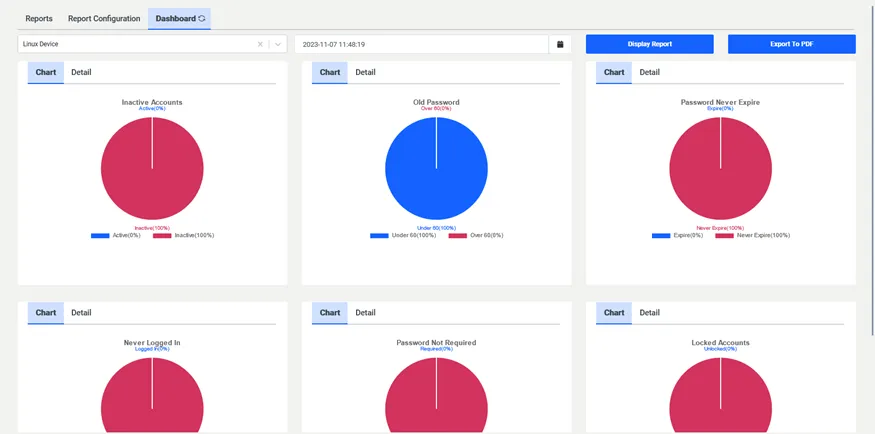The height and width of the screenshot is (434, 875).
Task: Select the Chart tab in the Password Not Required card
Action: pyautogui.click(x=330, y=312)
